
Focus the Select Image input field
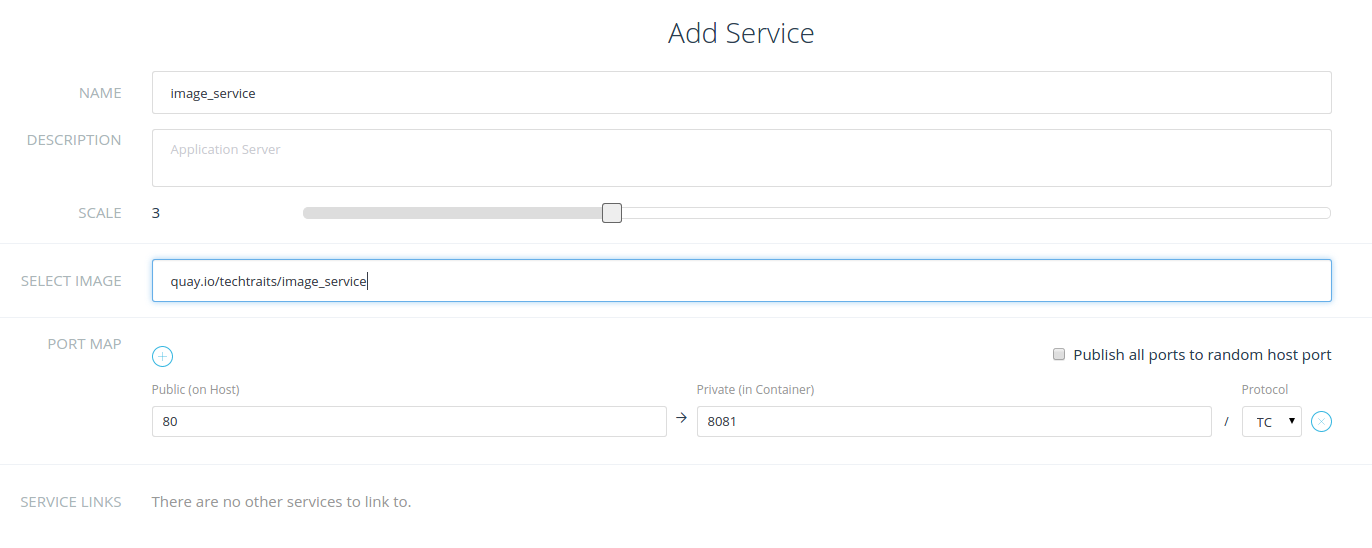[x=741, y=281]
